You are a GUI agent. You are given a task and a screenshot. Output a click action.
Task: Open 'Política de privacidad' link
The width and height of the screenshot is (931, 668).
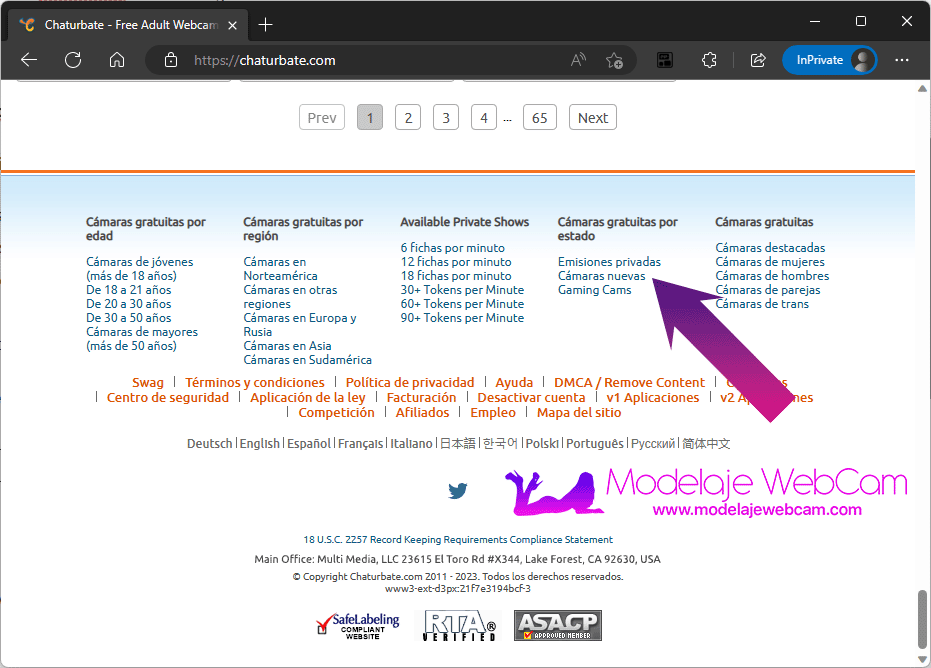(x=410, y=382)
